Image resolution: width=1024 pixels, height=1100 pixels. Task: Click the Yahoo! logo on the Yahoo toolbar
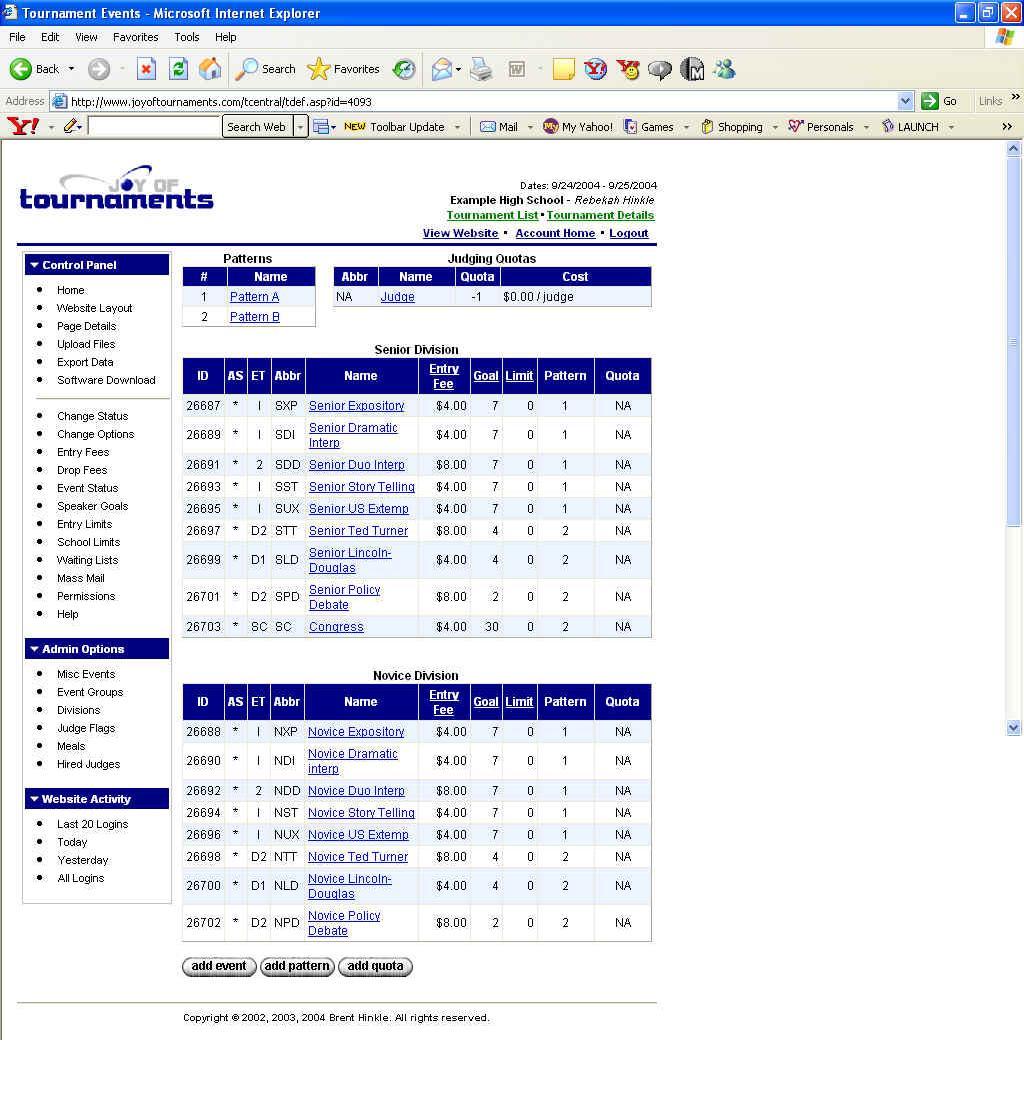click(x=22, y=126)
